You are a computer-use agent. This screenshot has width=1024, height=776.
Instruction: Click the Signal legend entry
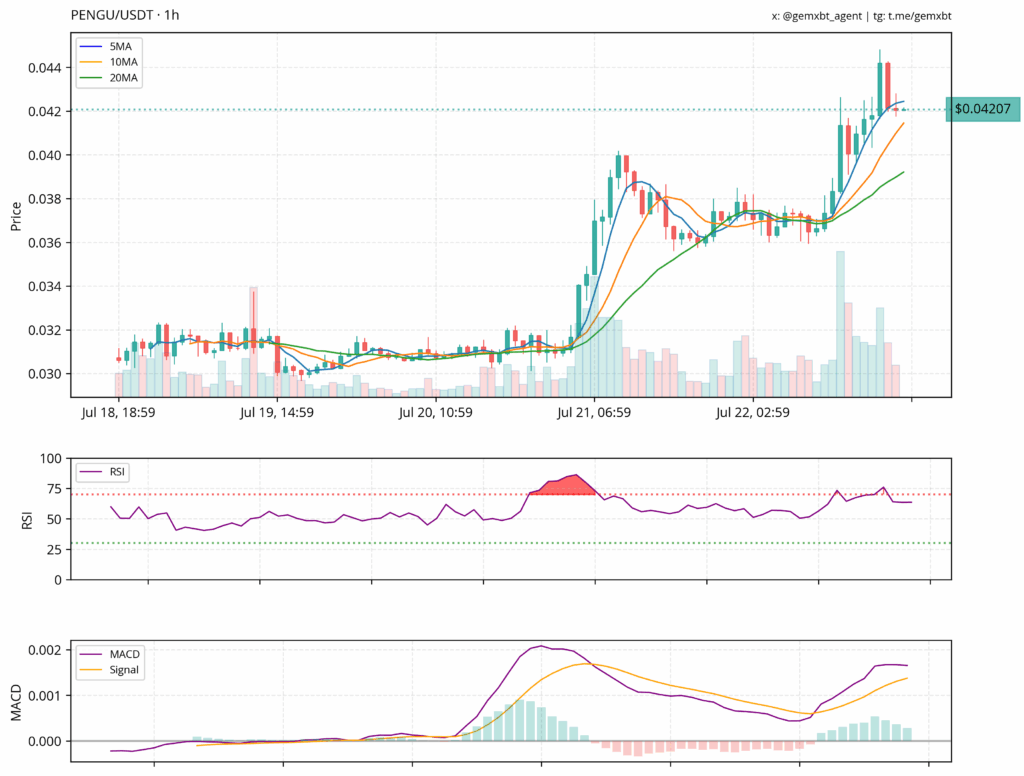(x=109, y=670)
